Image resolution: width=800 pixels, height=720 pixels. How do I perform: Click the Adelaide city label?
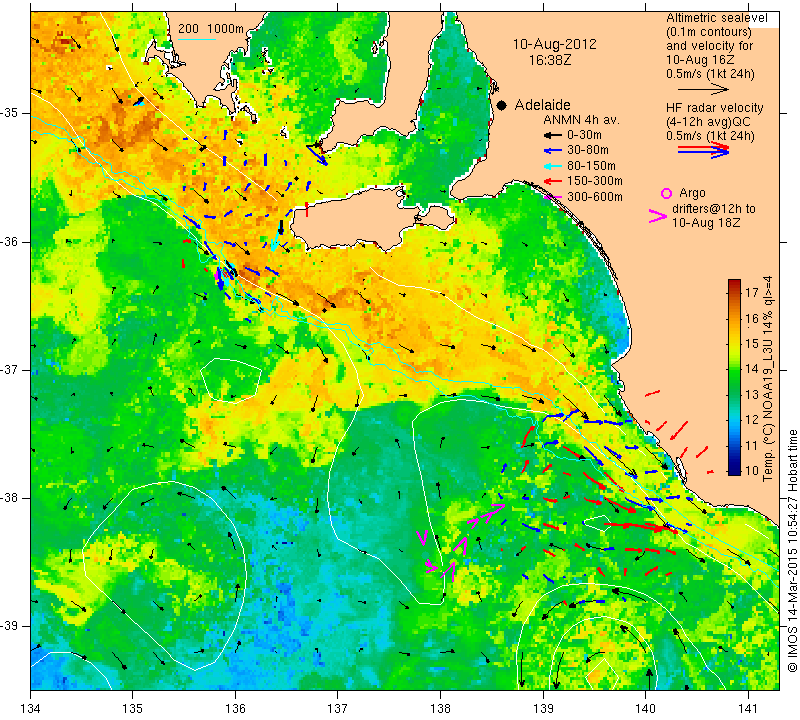pyautogui.click(x=542, y=105)
